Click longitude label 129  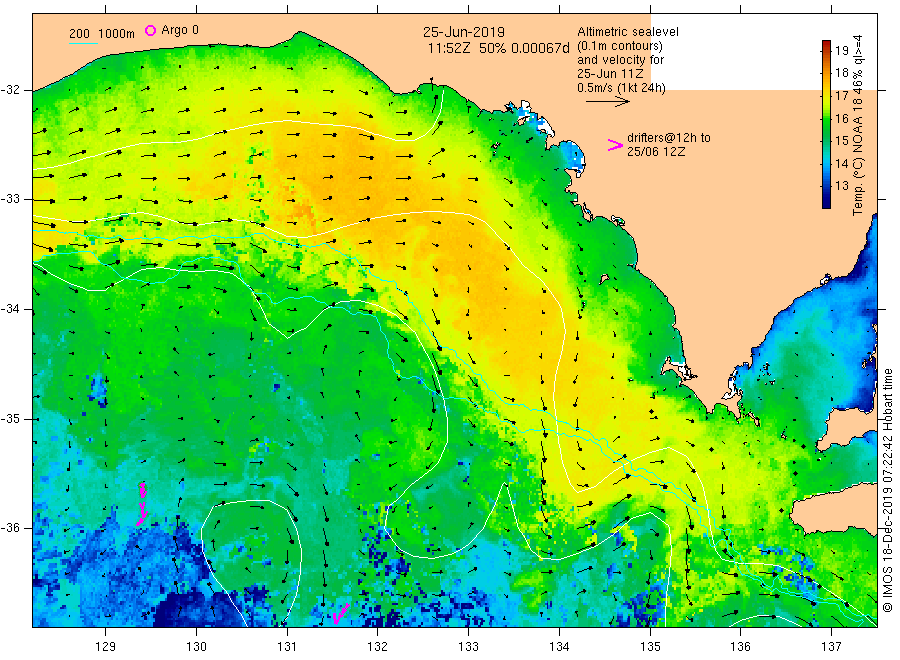pos(106,647)
